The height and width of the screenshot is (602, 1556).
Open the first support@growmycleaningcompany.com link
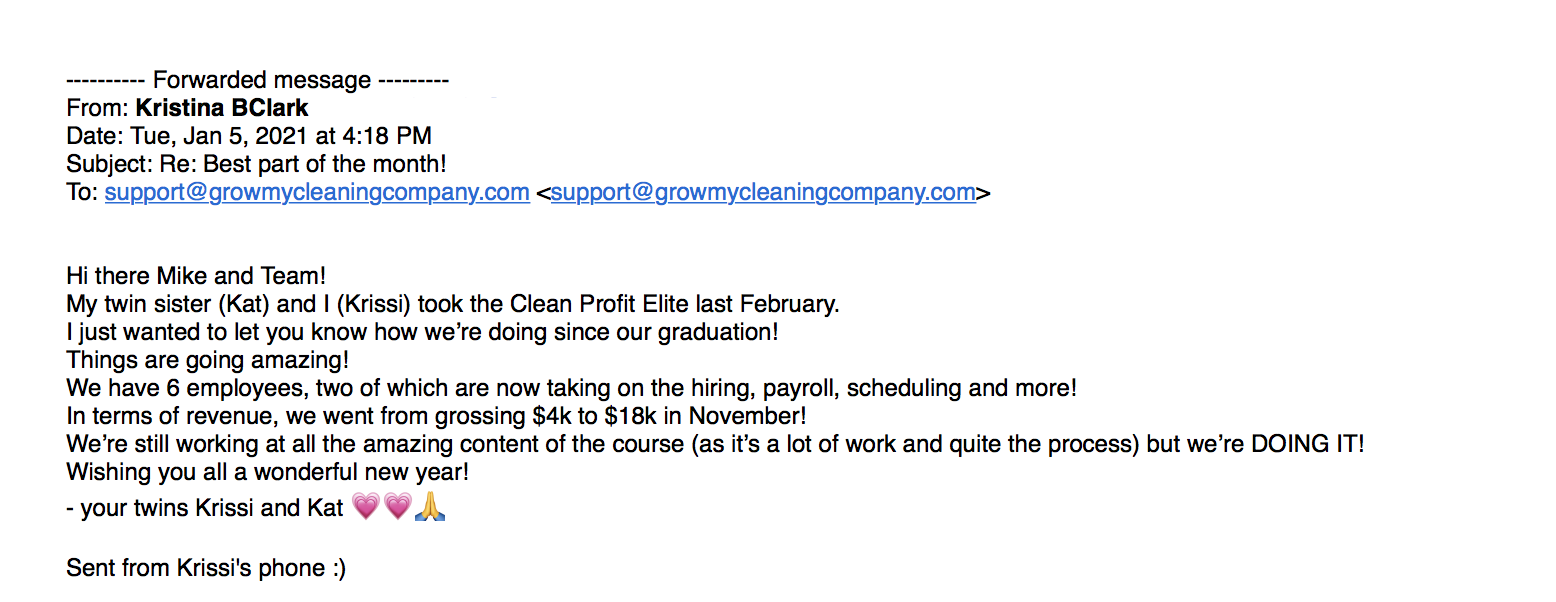pos(317,193)
